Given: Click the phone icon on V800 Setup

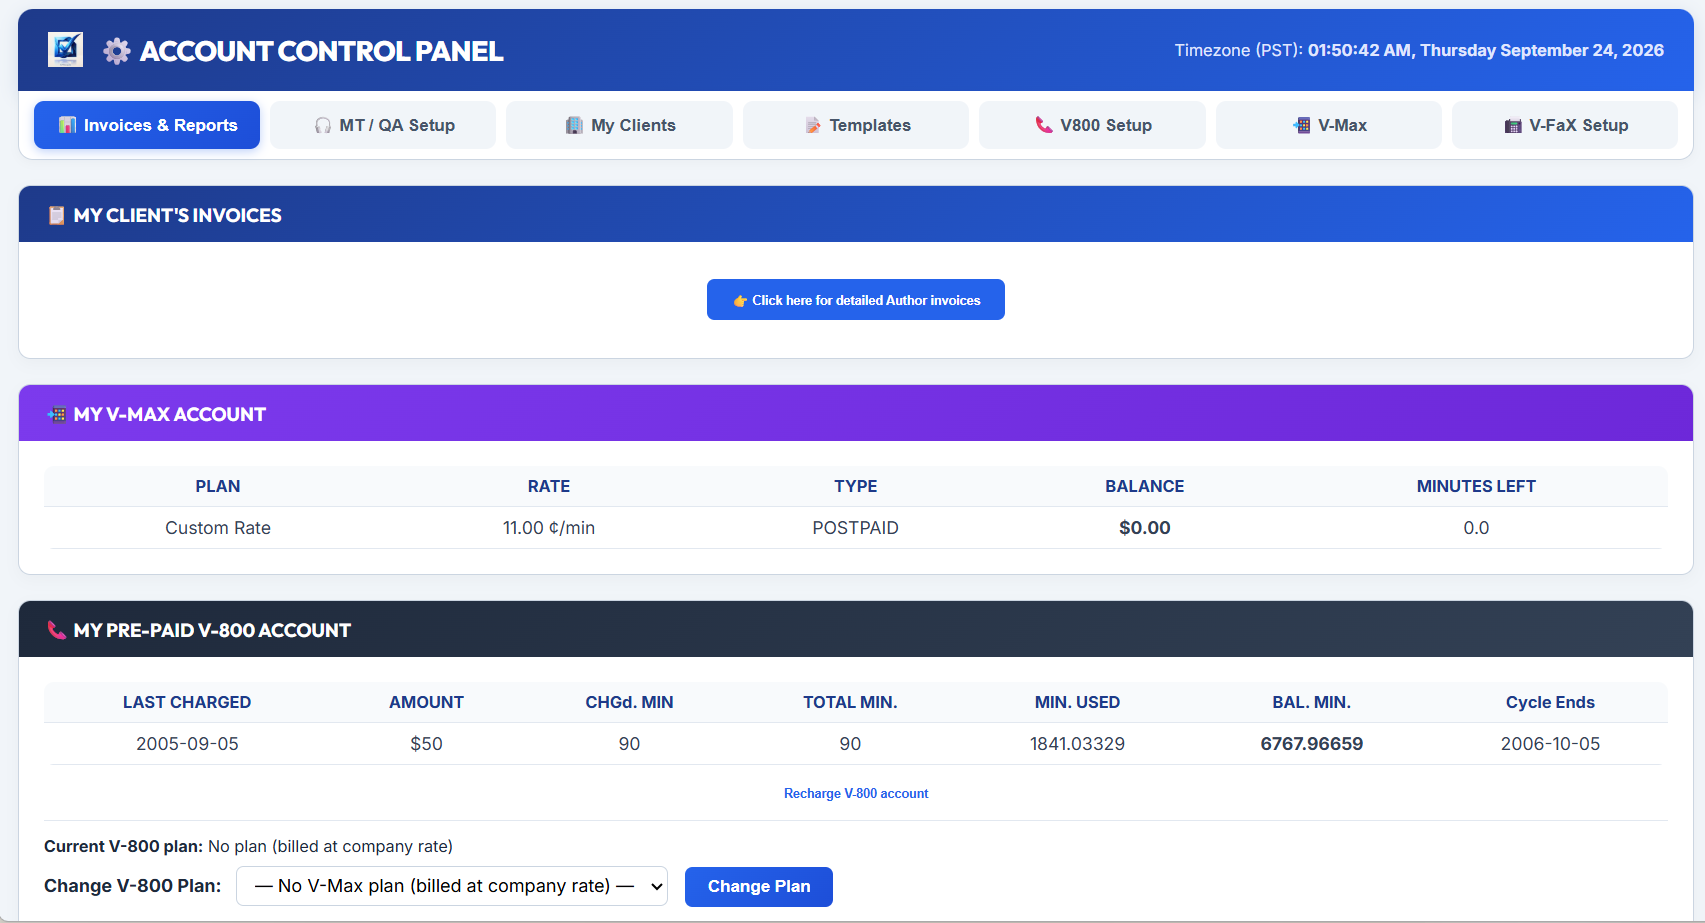Looking at the screenshot, I should [1044, 125].
